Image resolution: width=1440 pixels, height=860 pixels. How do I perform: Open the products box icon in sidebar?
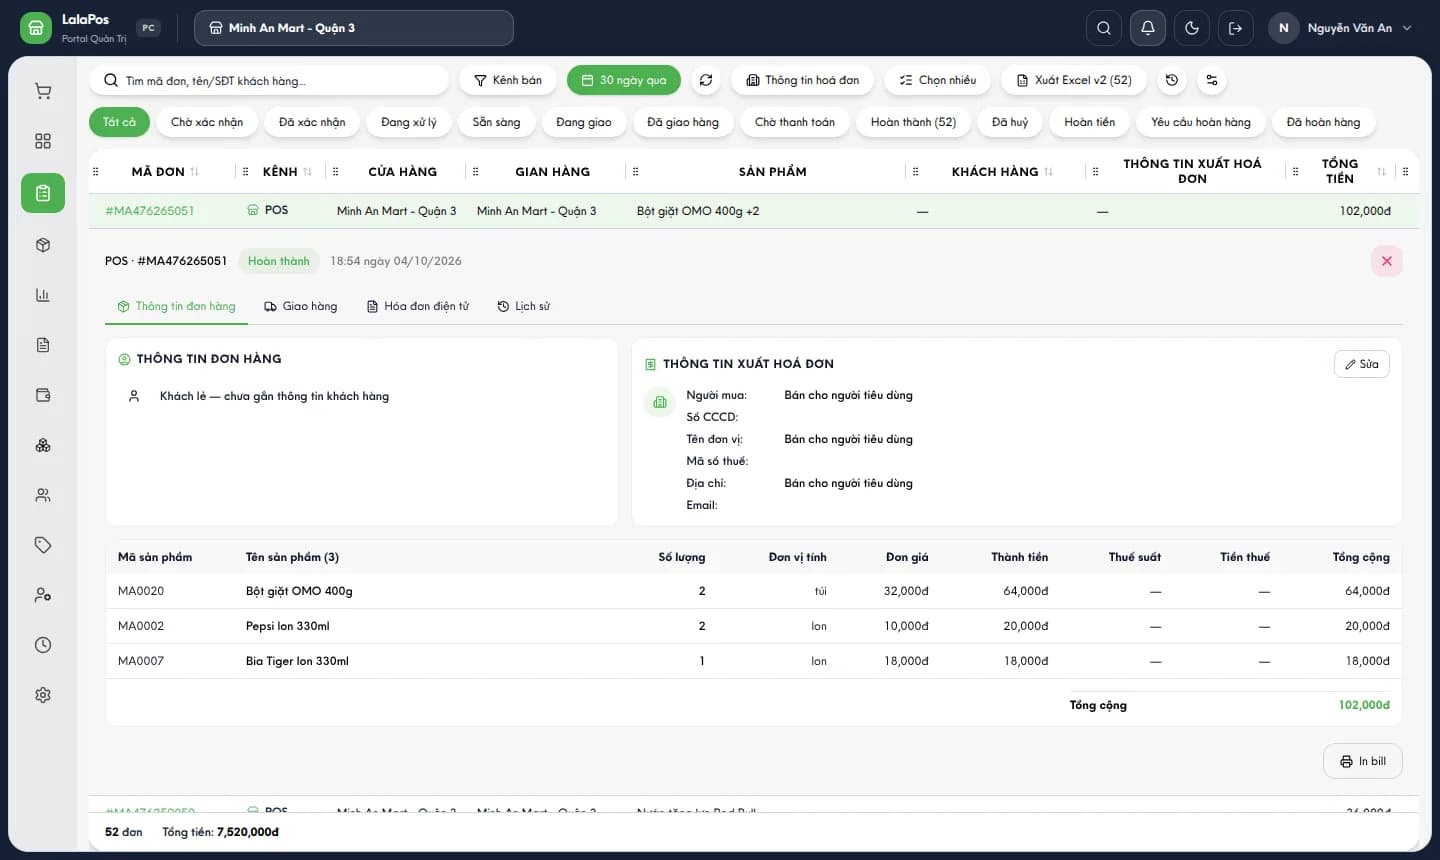pos(43,245)
